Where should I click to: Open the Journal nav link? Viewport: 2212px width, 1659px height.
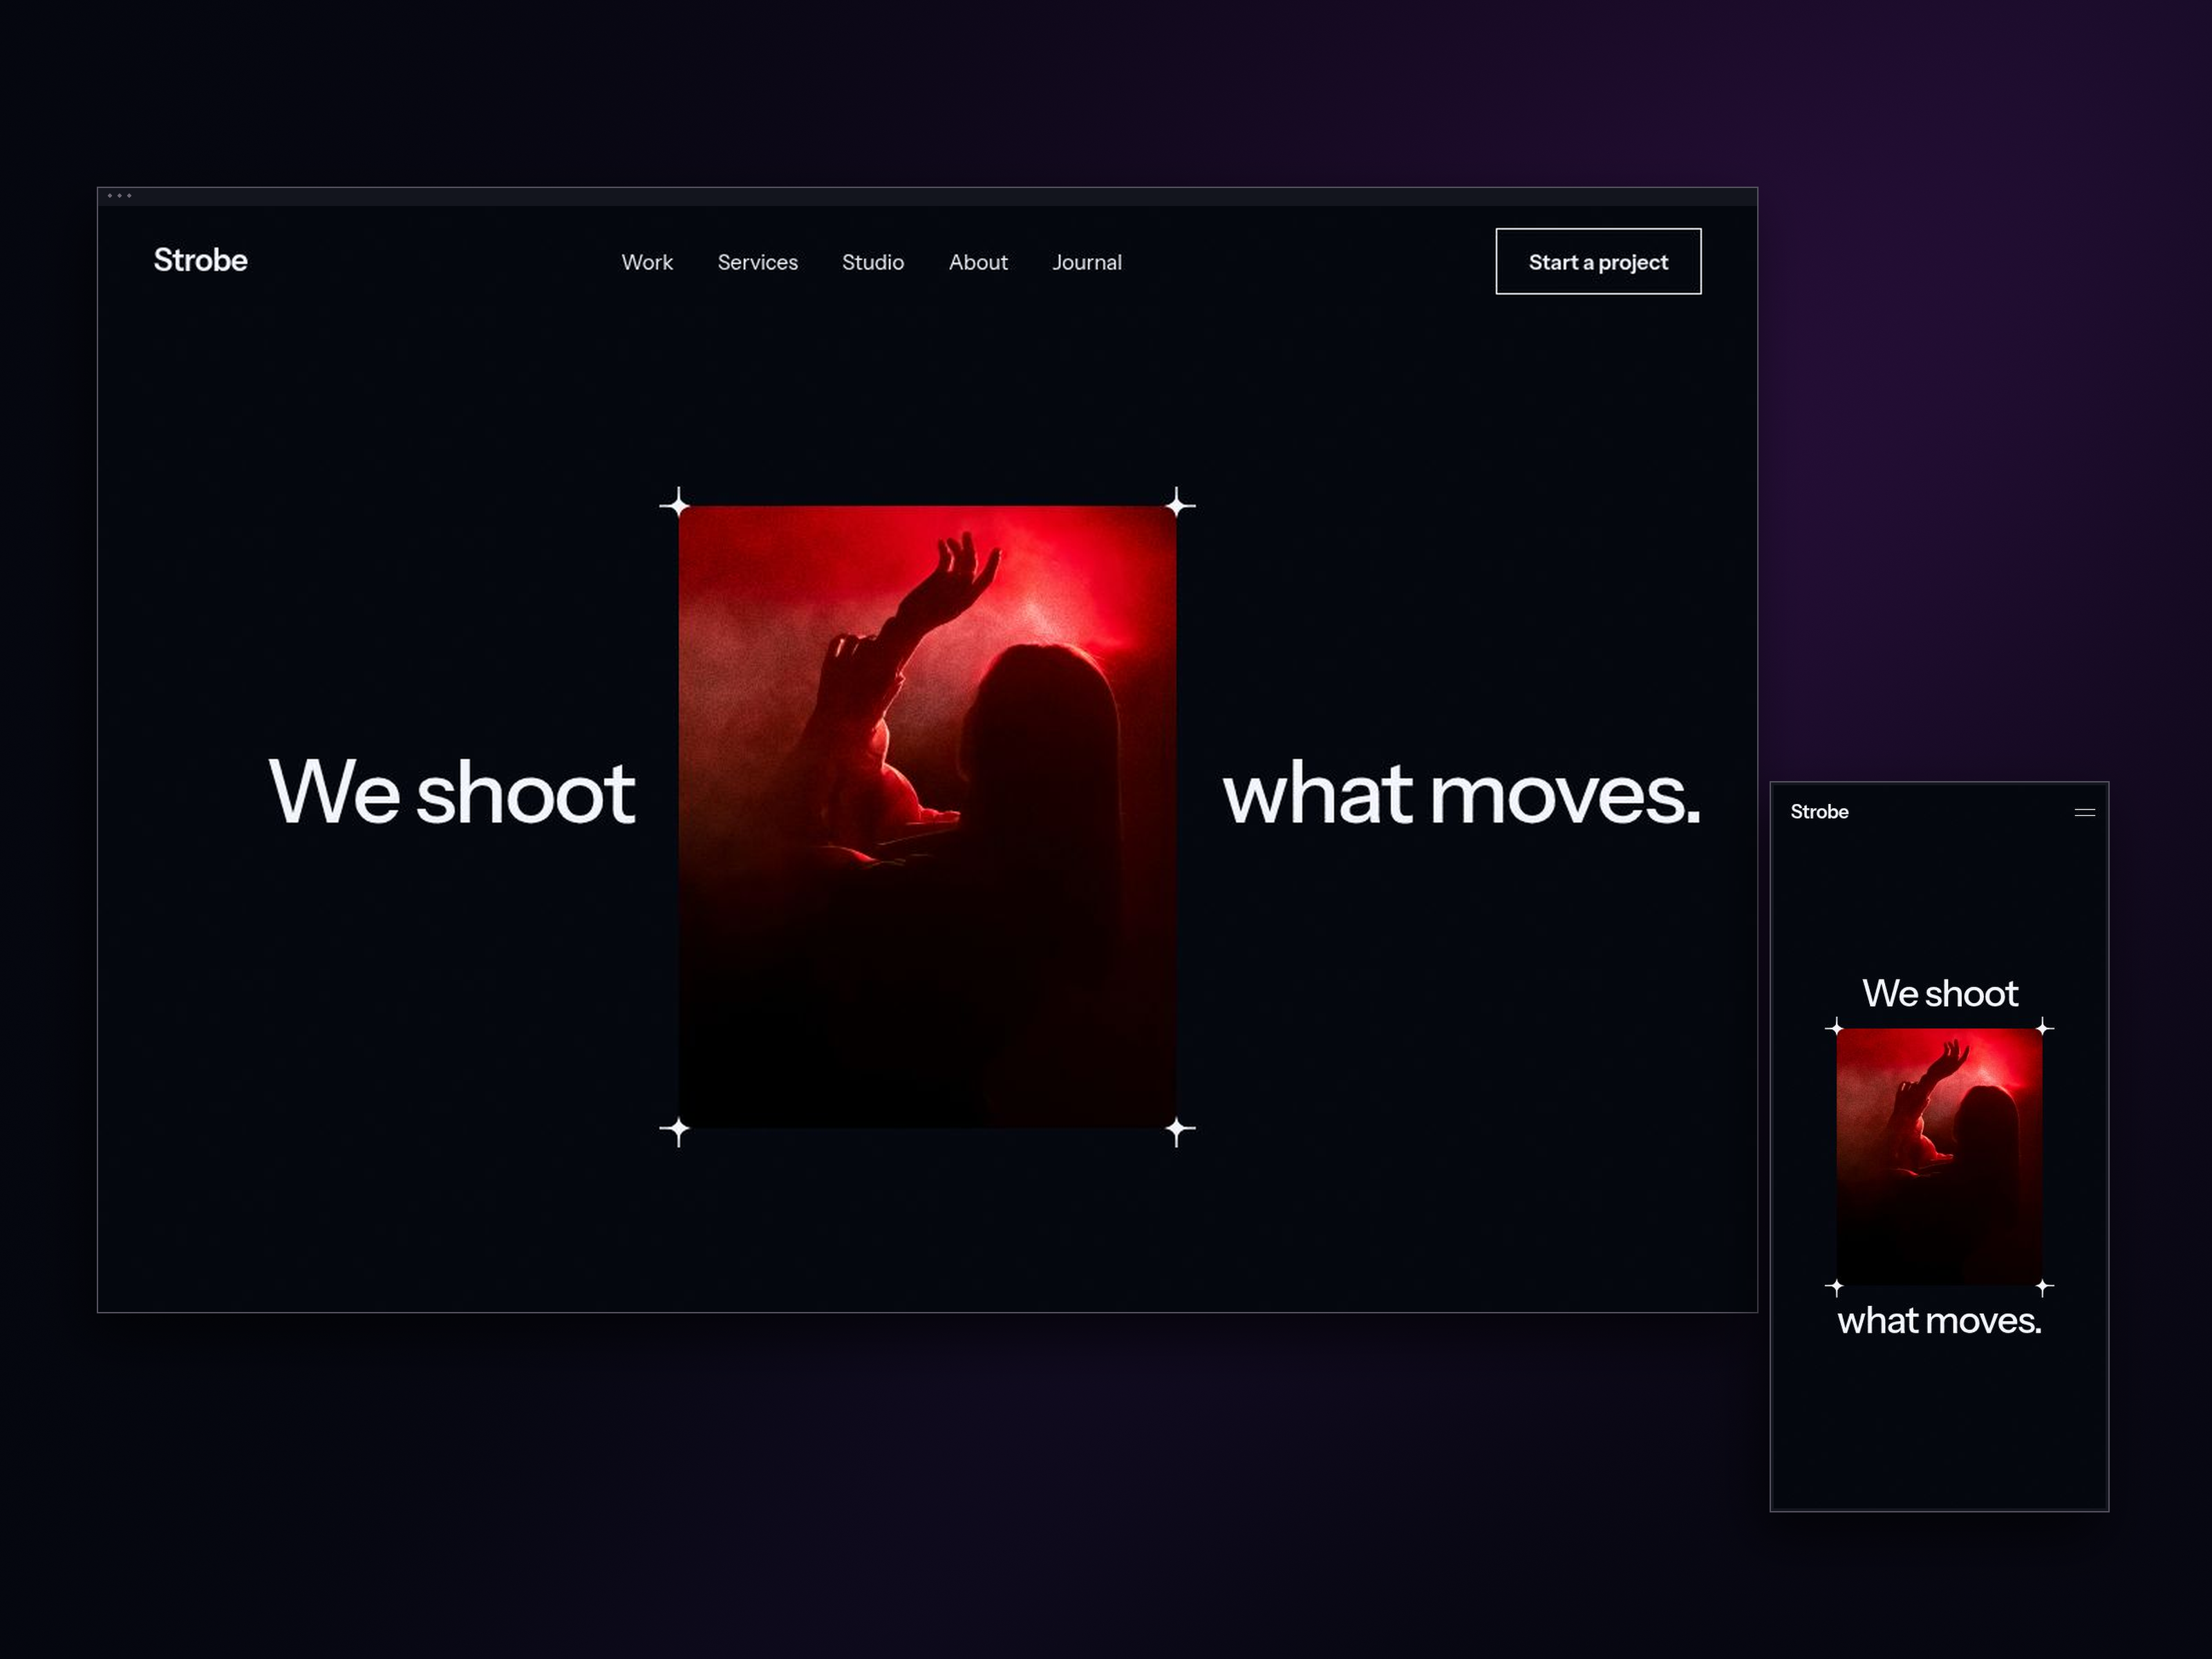(x=1087, y=262)
